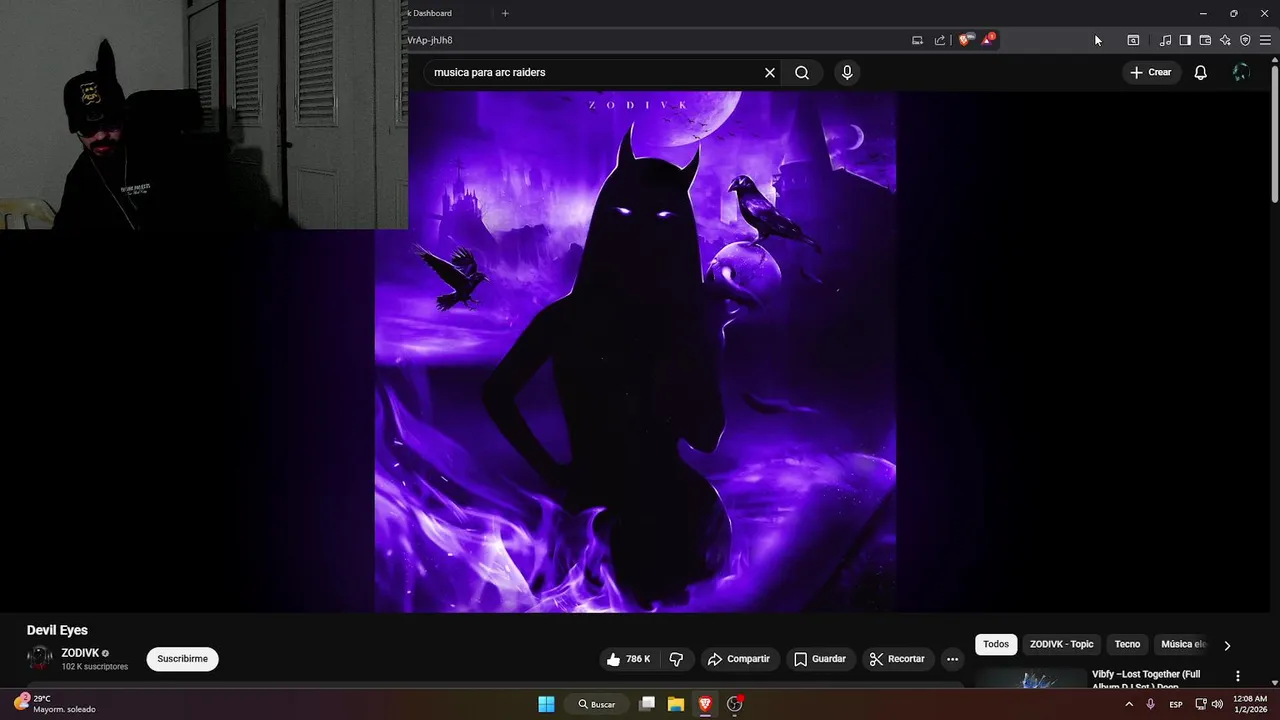Toggle the browser sidebar panel icon
The height and width of the screenshot is (720, 1280).
[1185, 40]
